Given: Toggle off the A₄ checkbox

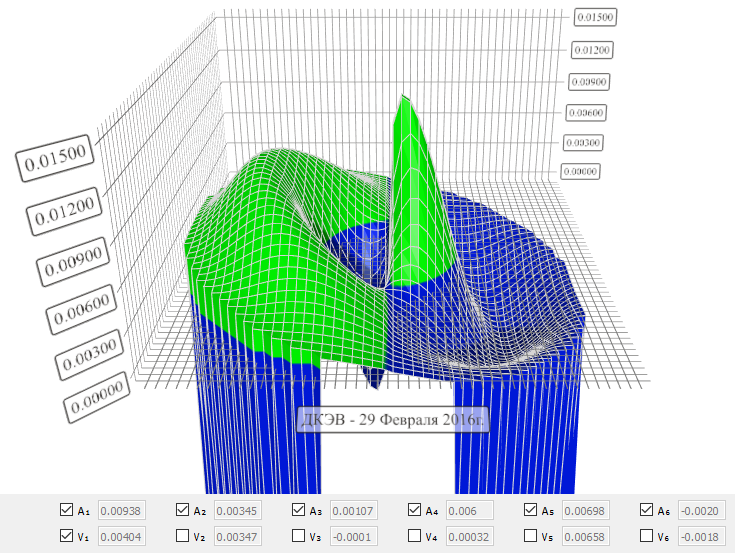Looking at the screenshot, I should [x=415, y=510].
